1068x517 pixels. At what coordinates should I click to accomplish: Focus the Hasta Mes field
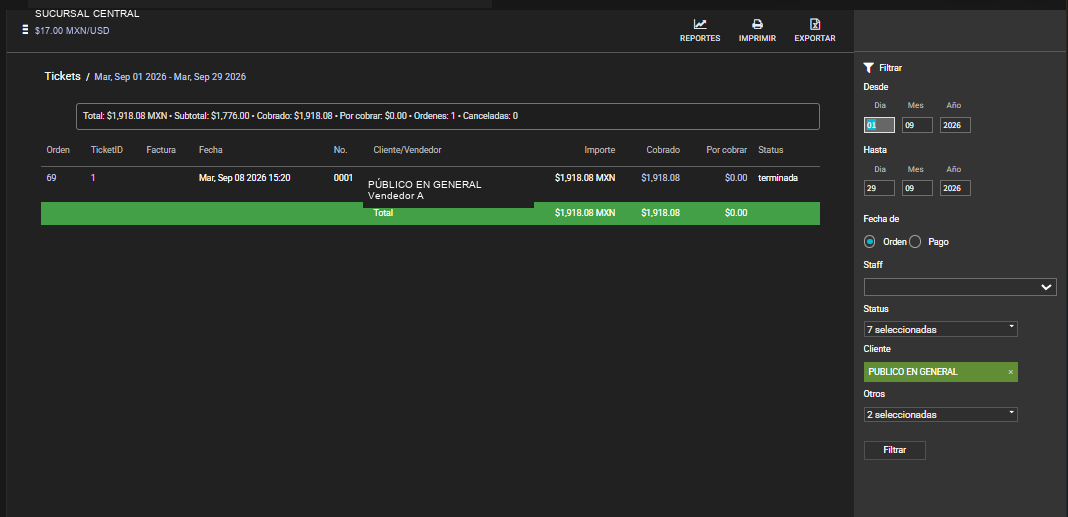(x=917, y=188)
